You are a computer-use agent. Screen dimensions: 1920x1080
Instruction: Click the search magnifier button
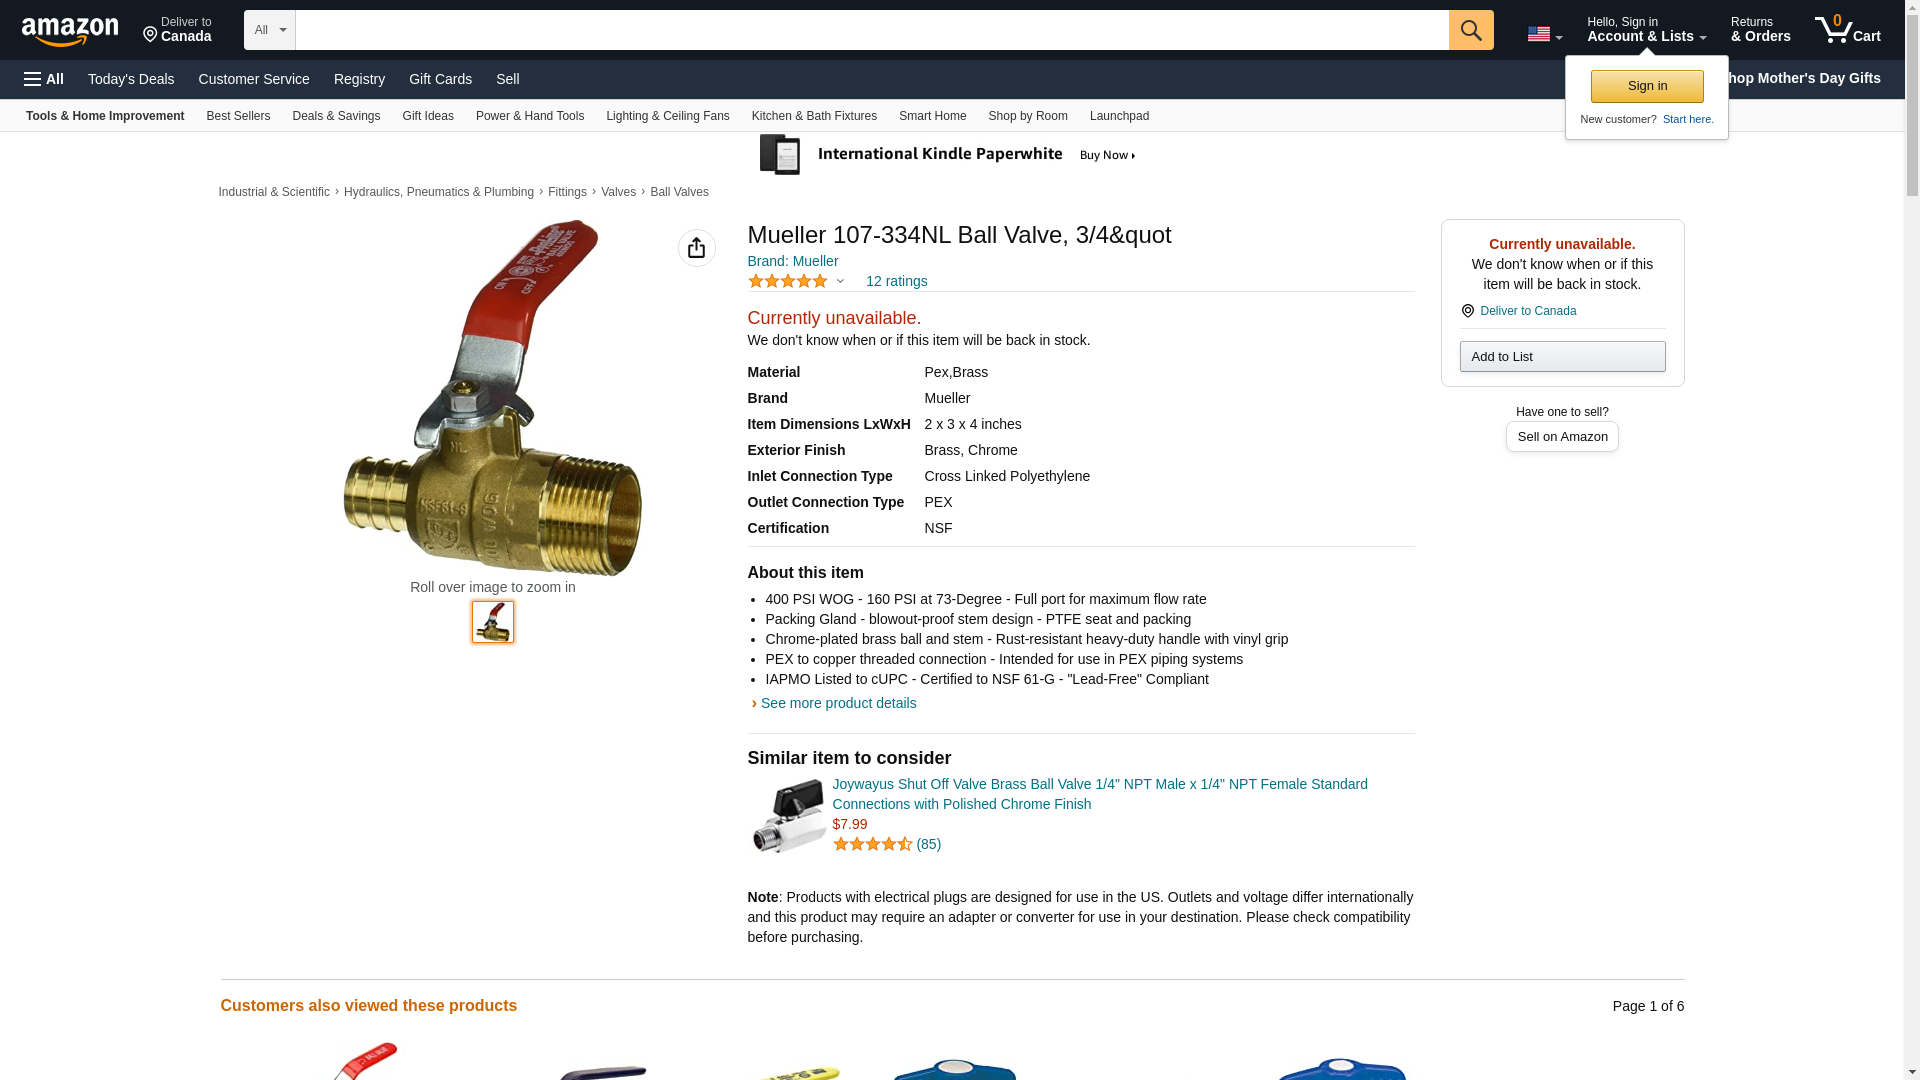point(1471,30)
